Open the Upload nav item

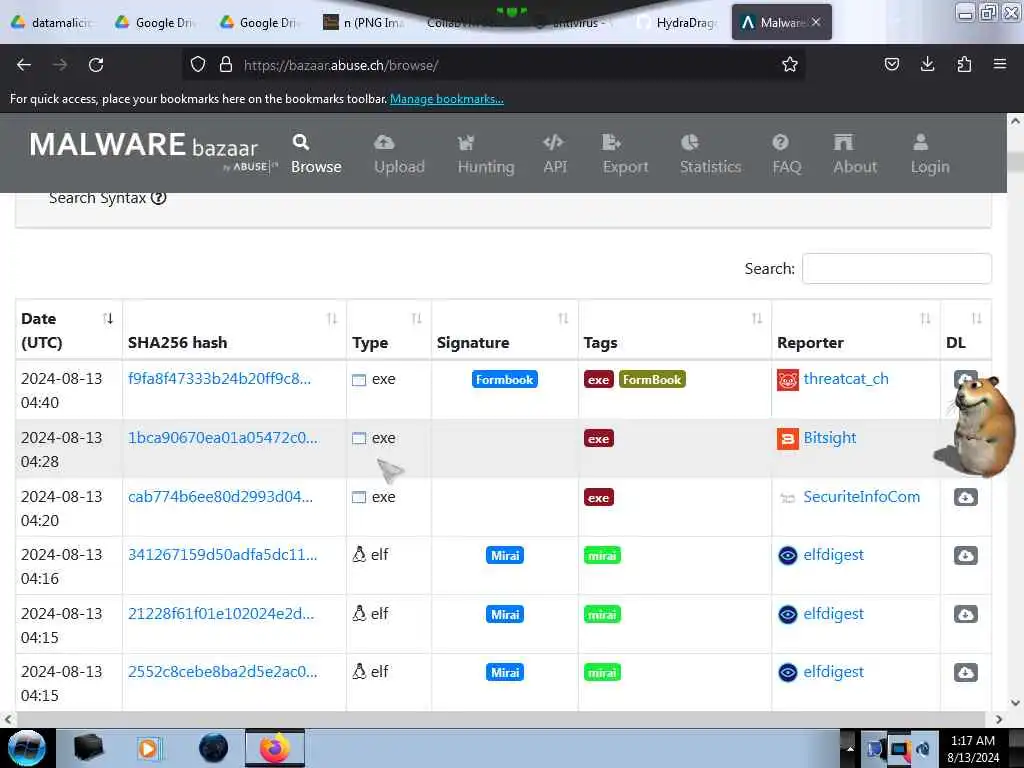pyautogui.click(x=399, y=154)
